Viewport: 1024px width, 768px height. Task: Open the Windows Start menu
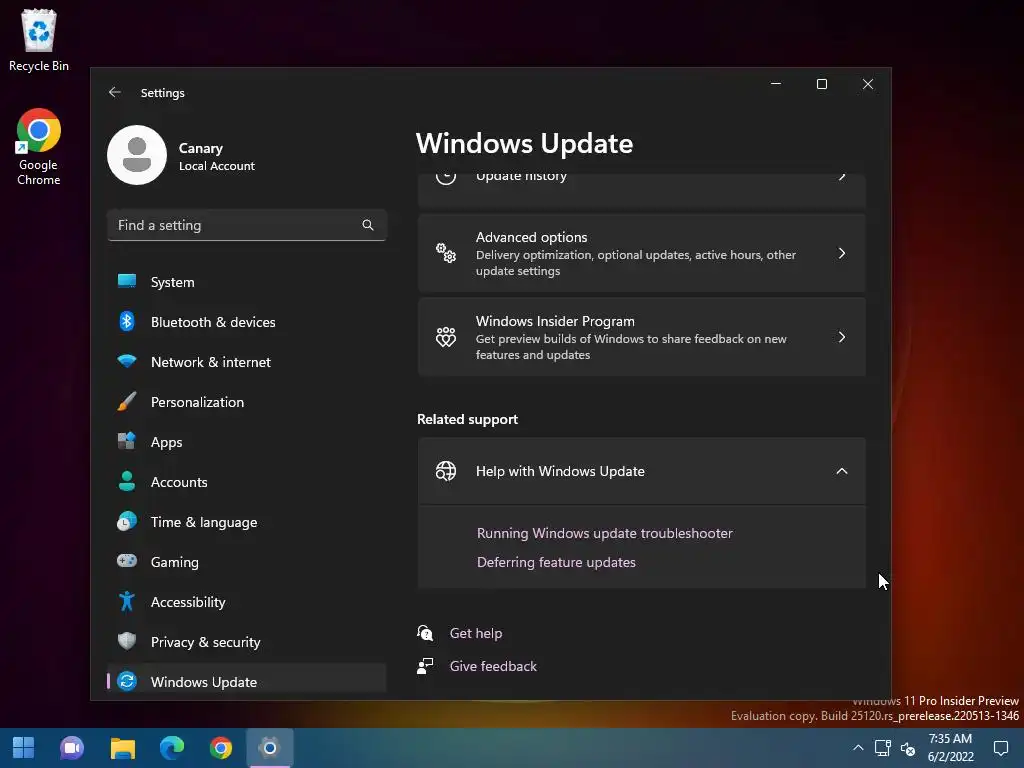pos(24,748)
